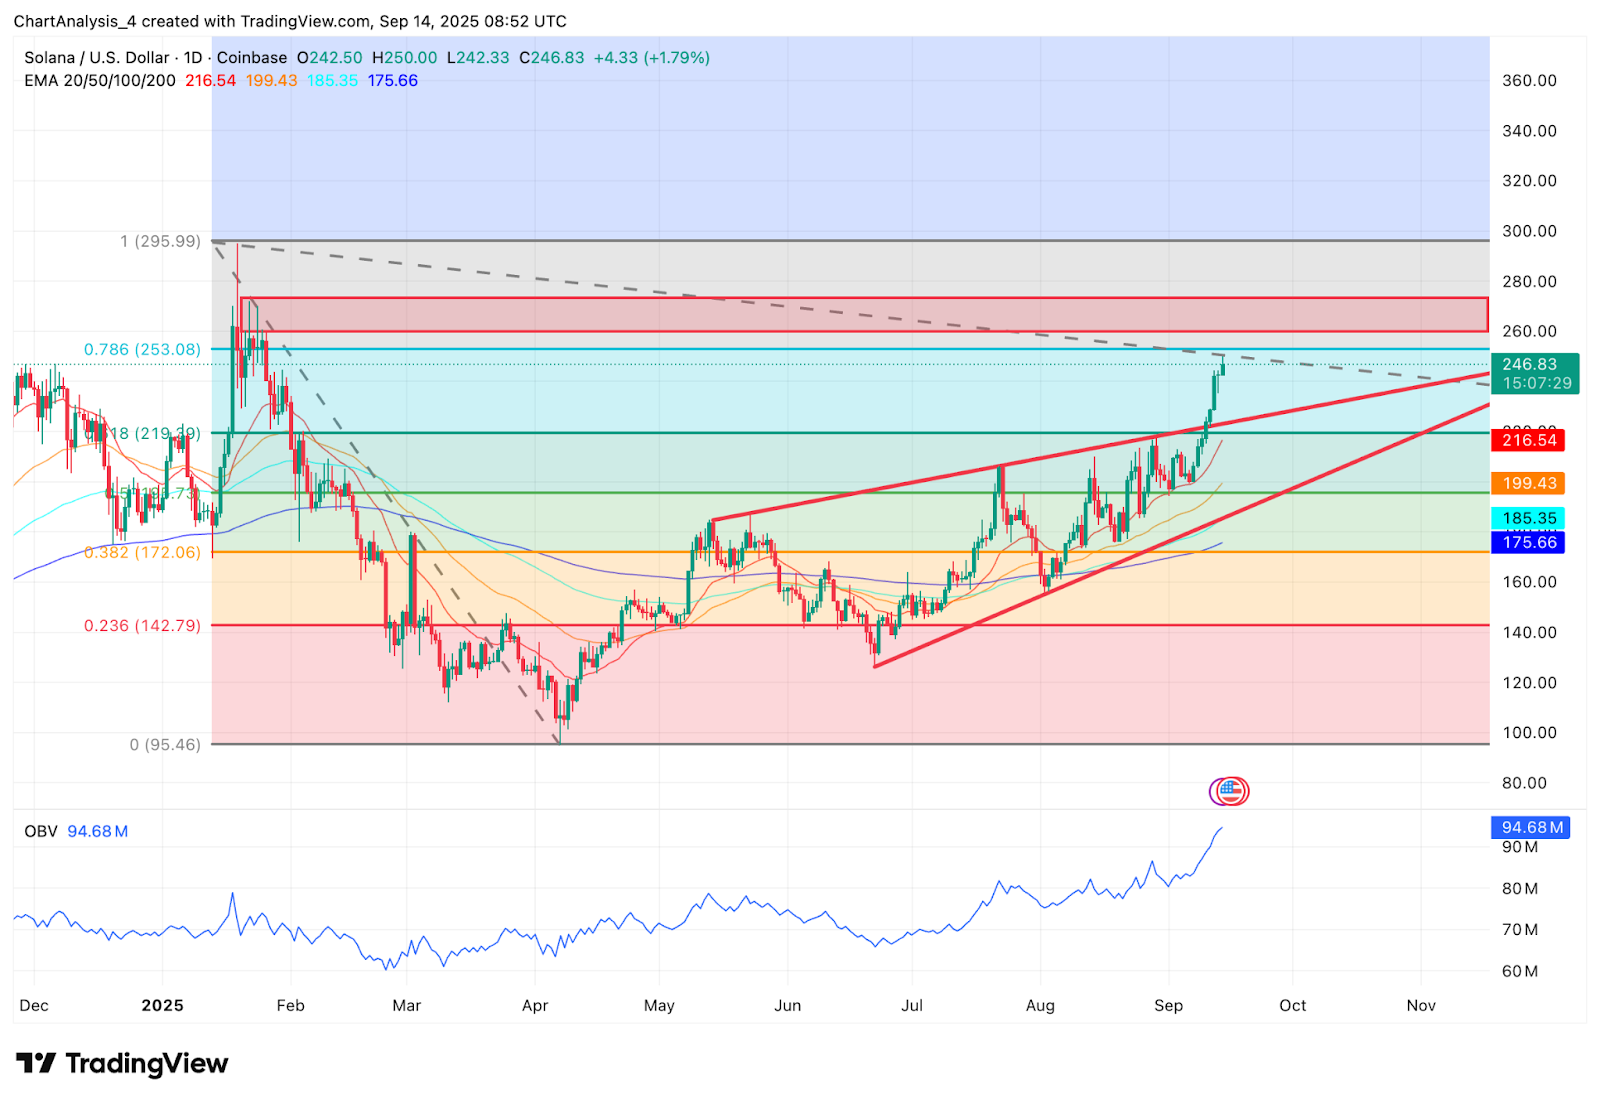Viewport: 1600px width, 1103px height.
Task: Click the Fibonacci label 0.786 (253.08)
Action: pyautogui.click(x=142, y=350)
